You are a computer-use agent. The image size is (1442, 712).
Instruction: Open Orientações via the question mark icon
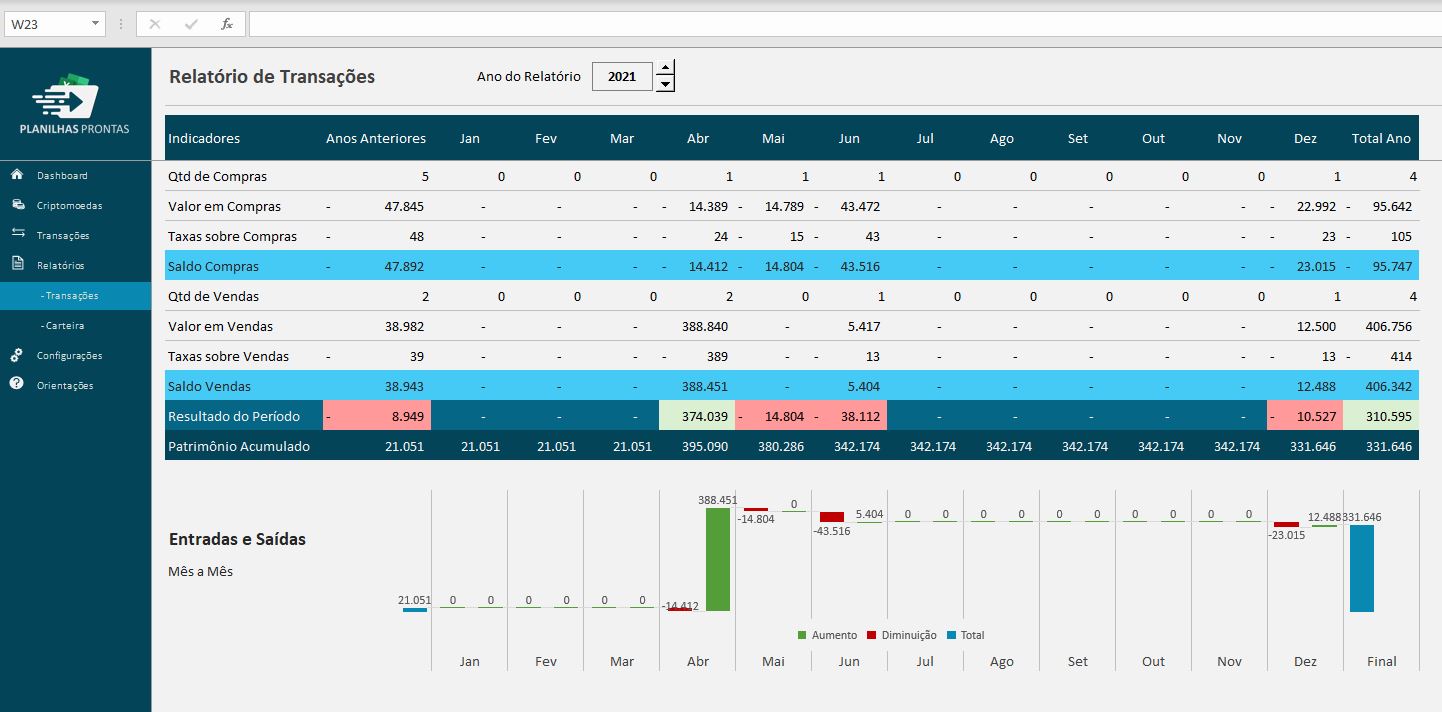pos(17,385)
